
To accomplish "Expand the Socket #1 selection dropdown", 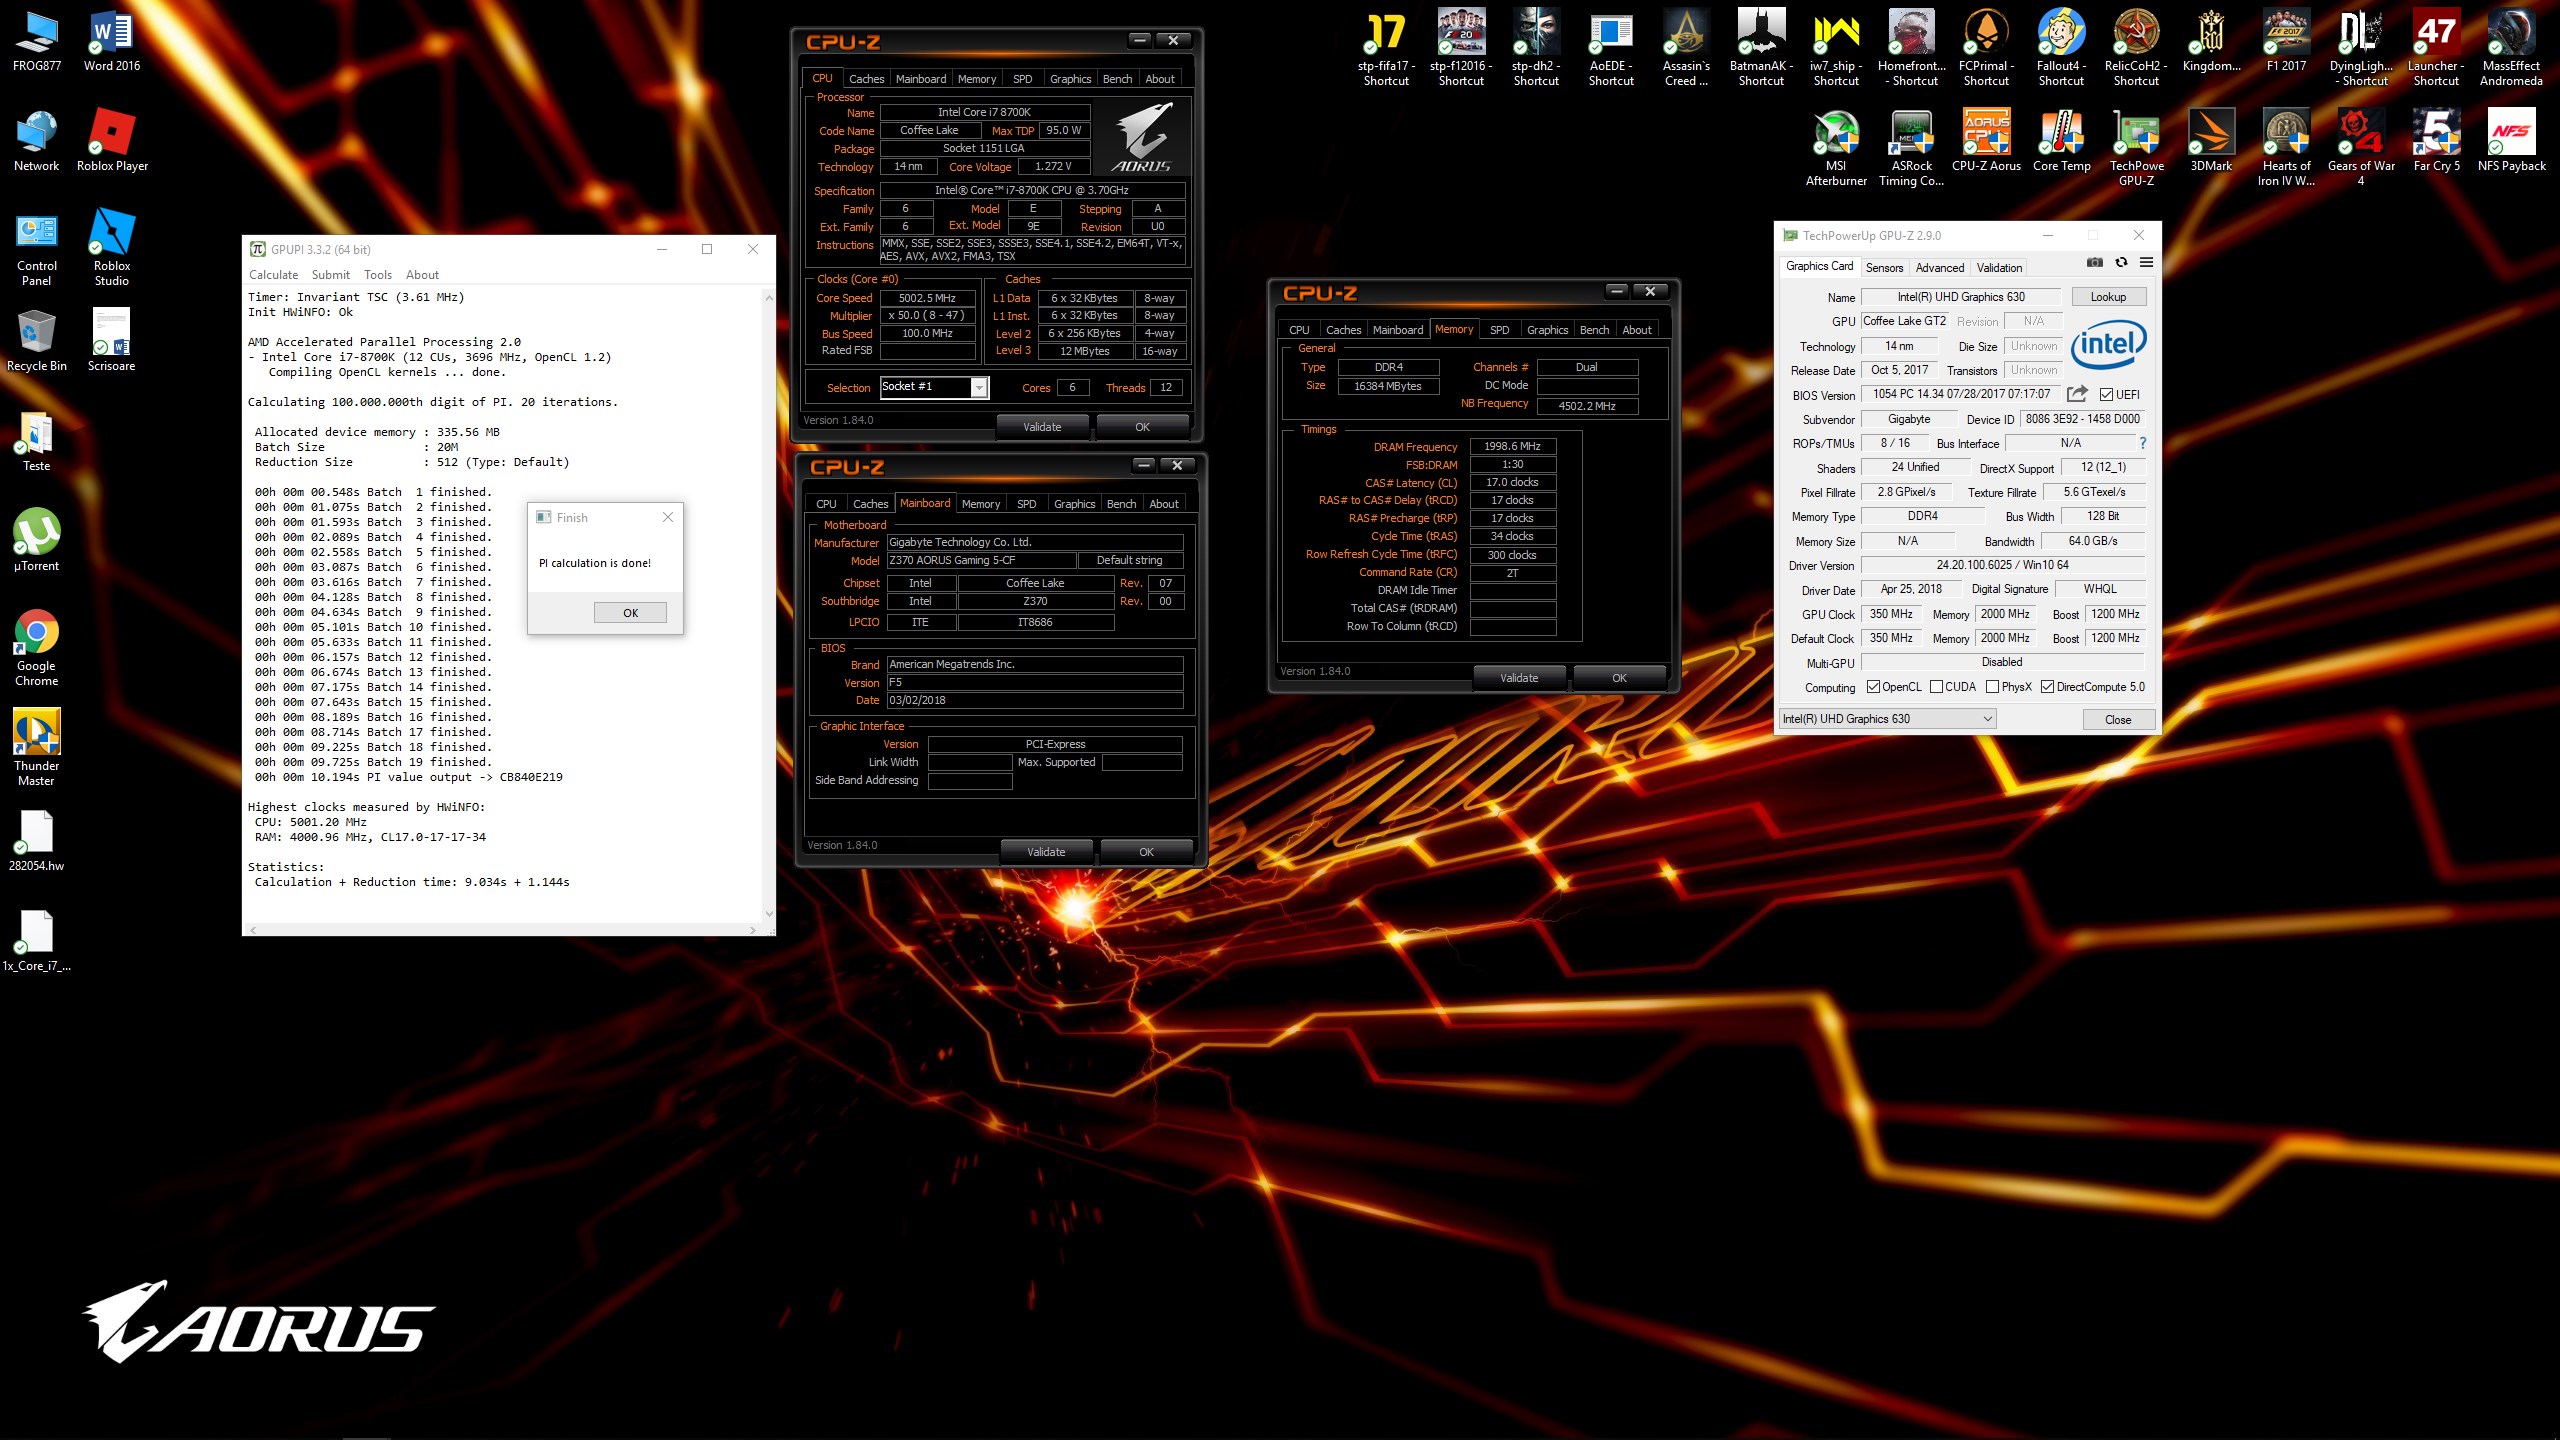I will [x=980, y=387].
